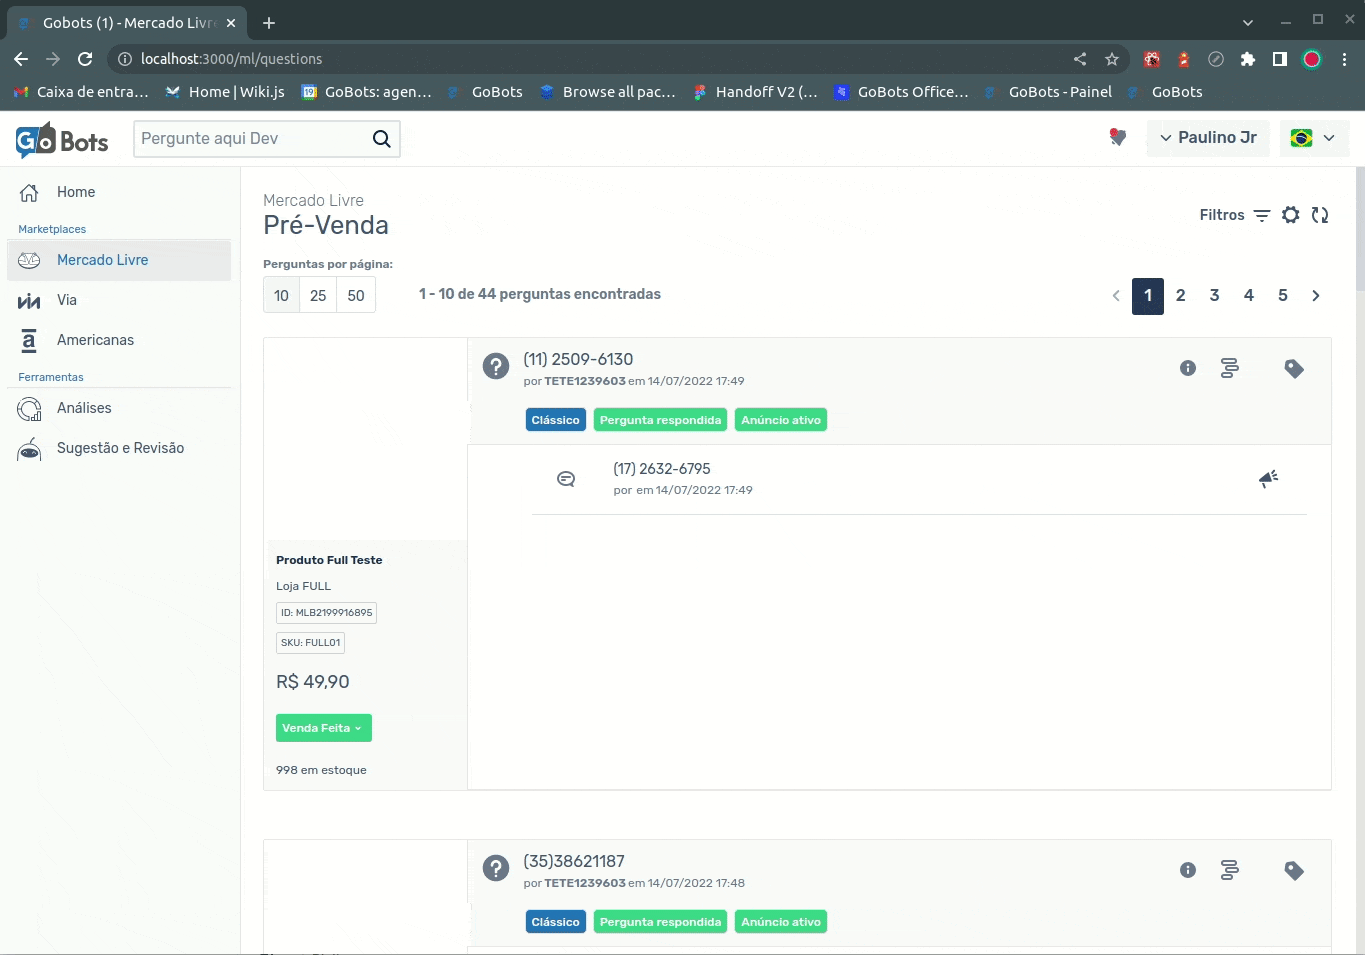Open Caixa de entrada bookmark
The height and width of the screenshot is (955, 1365).
point(81,92)
